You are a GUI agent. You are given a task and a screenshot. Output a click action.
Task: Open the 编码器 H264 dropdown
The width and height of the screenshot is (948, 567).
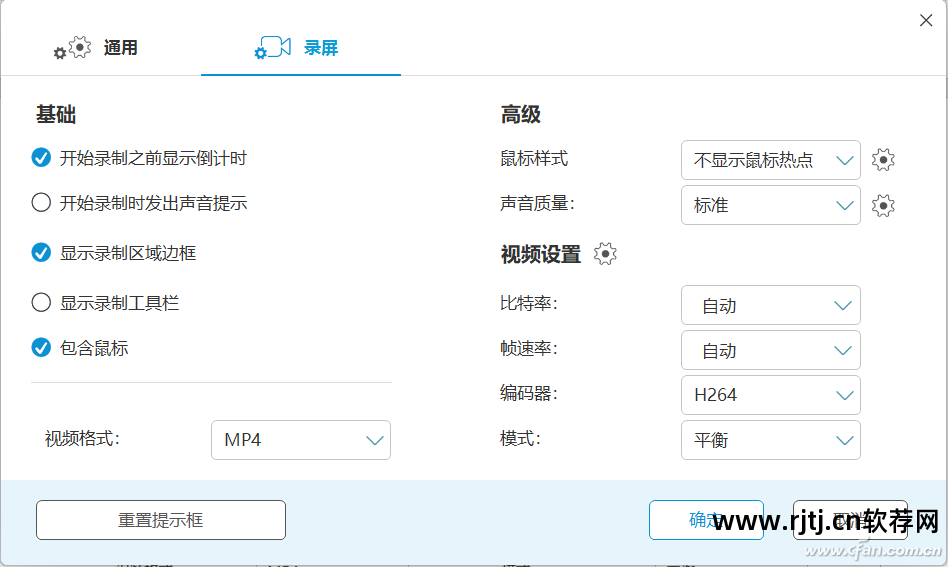coord(770,395)
